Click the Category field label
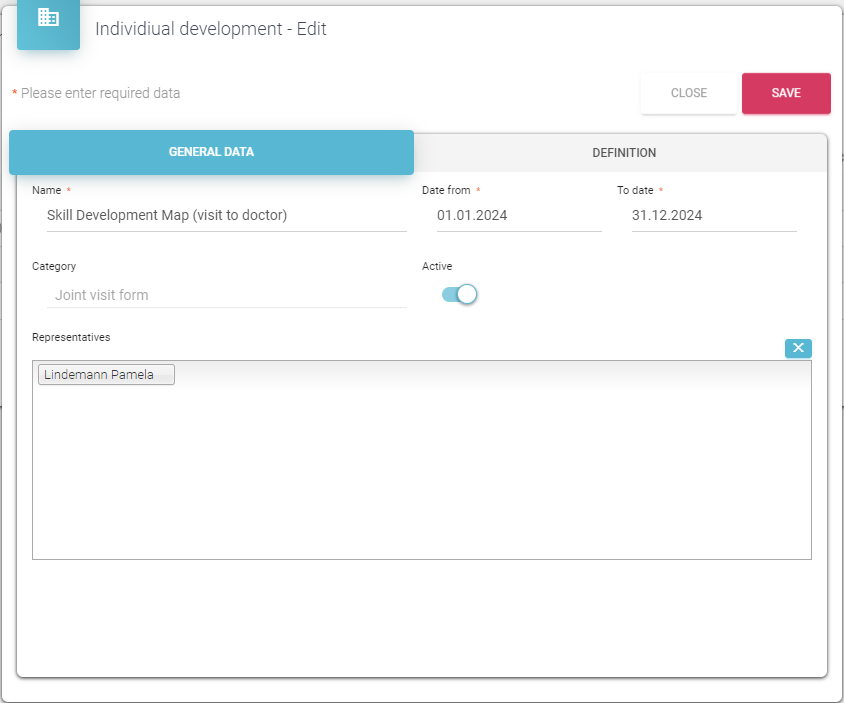The height and width of the screenshot is (703, 844). [54, 266]
